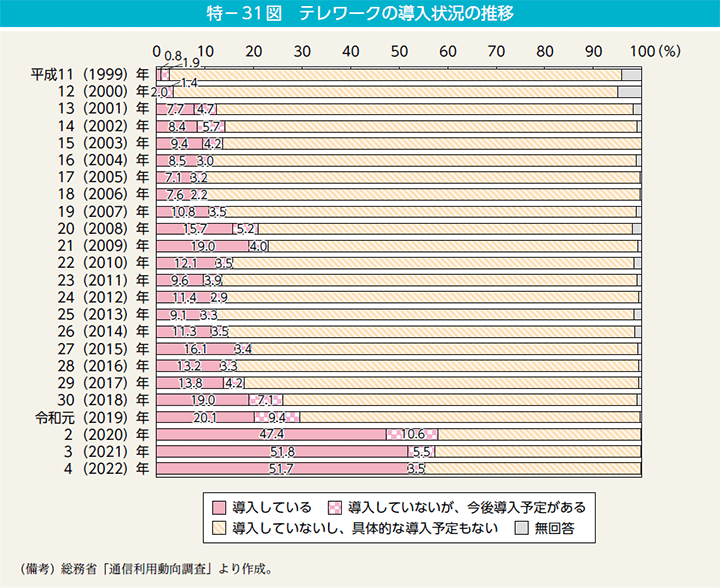The width and height of the screenshot is (720, 588).
Task: Click the striped segment of the 2022 bar
Action: 533,469
